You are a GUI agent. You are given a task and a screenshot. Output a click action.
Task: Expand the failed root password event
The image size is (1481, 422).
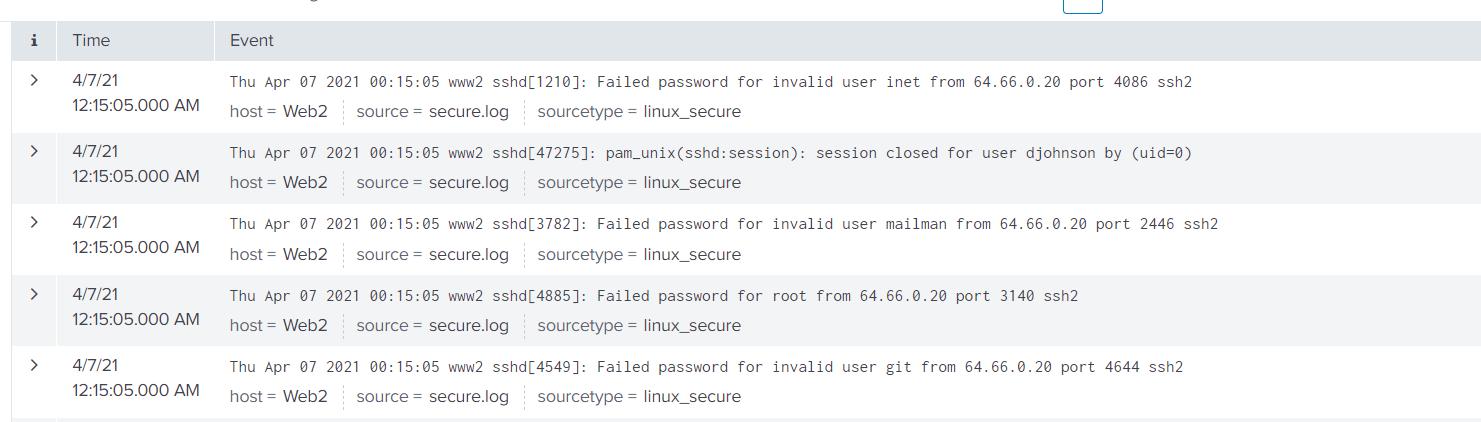pyautogui.click(x=34, y=294)
